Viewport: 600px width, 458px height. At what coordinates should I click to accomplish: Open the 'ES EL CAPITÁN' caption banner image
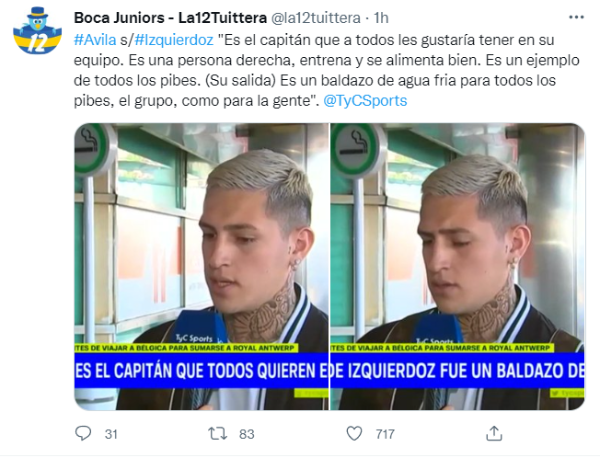201,370
